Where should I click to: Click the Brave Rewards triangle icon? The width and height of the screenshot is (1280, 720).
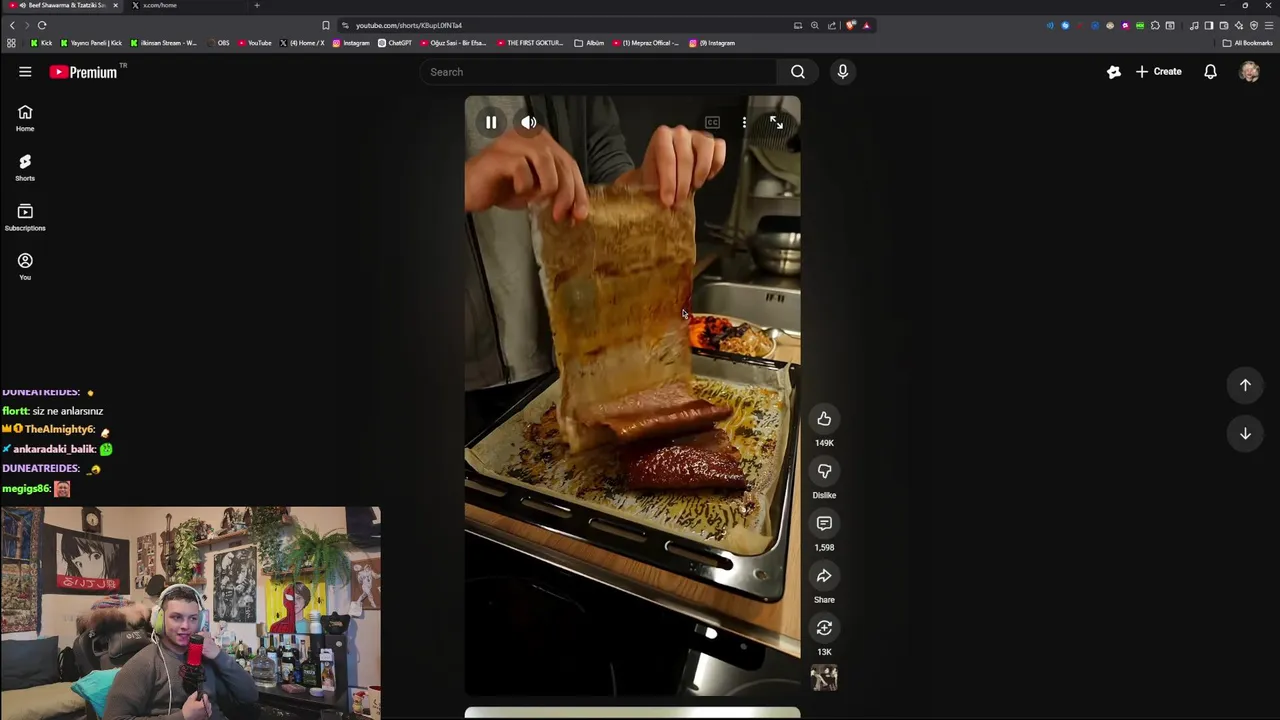point(866,25)
